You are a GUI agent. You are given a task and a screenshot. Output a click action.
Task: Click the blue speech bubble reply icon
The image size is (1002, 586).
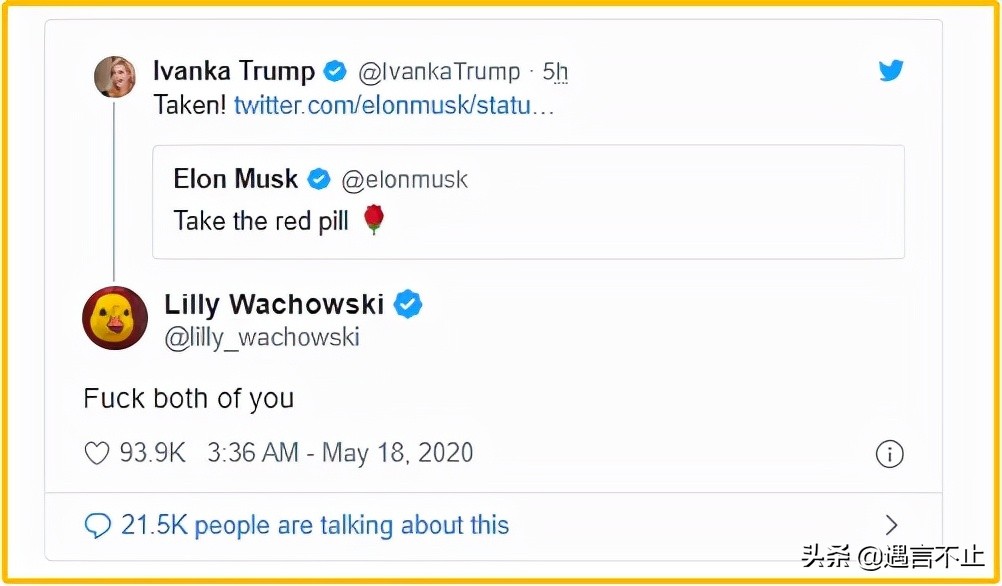coord(98,525)
